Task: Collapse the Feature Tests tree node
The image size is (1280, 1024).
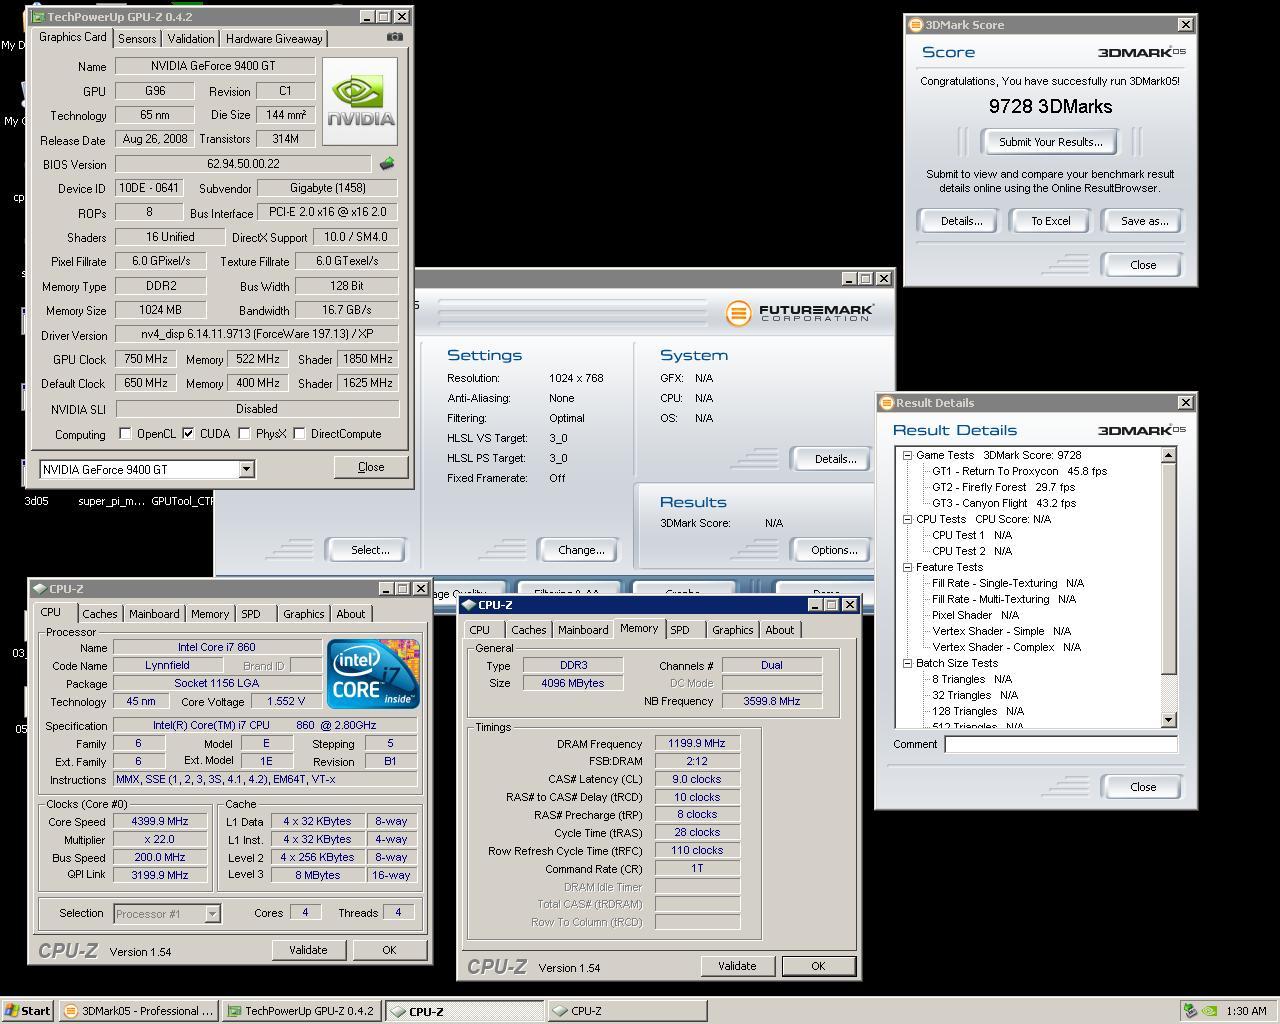Action: pos(907,567)
